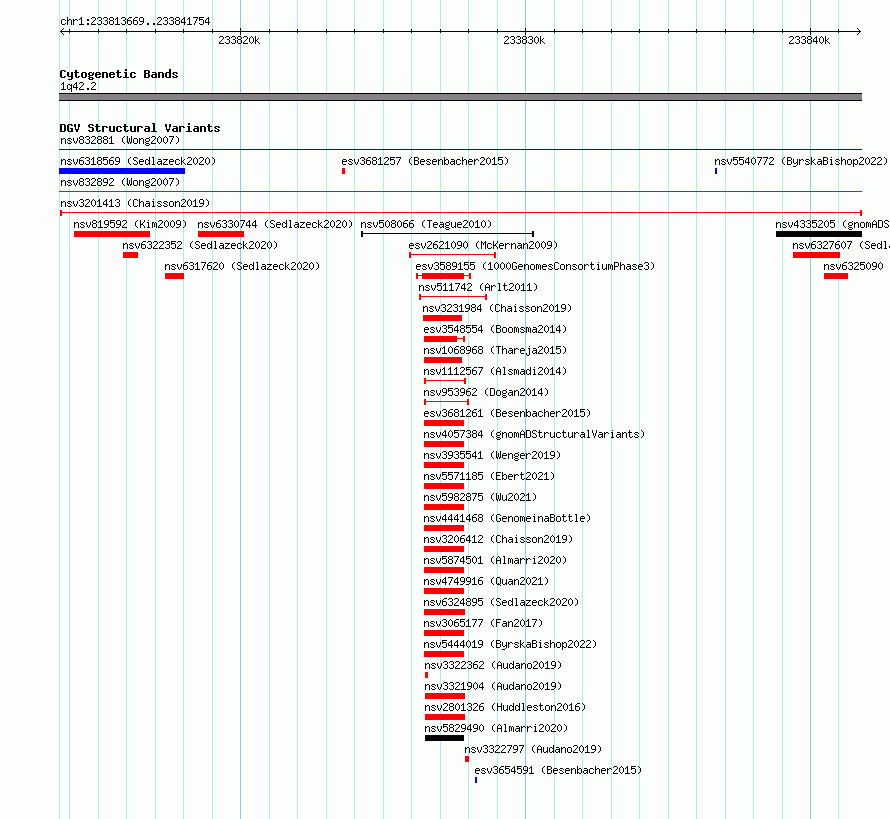This screenshot has width=890, height=819.
Task: Click nsv3321904 (Audano2019) label
Action: (x=493, y=686)
